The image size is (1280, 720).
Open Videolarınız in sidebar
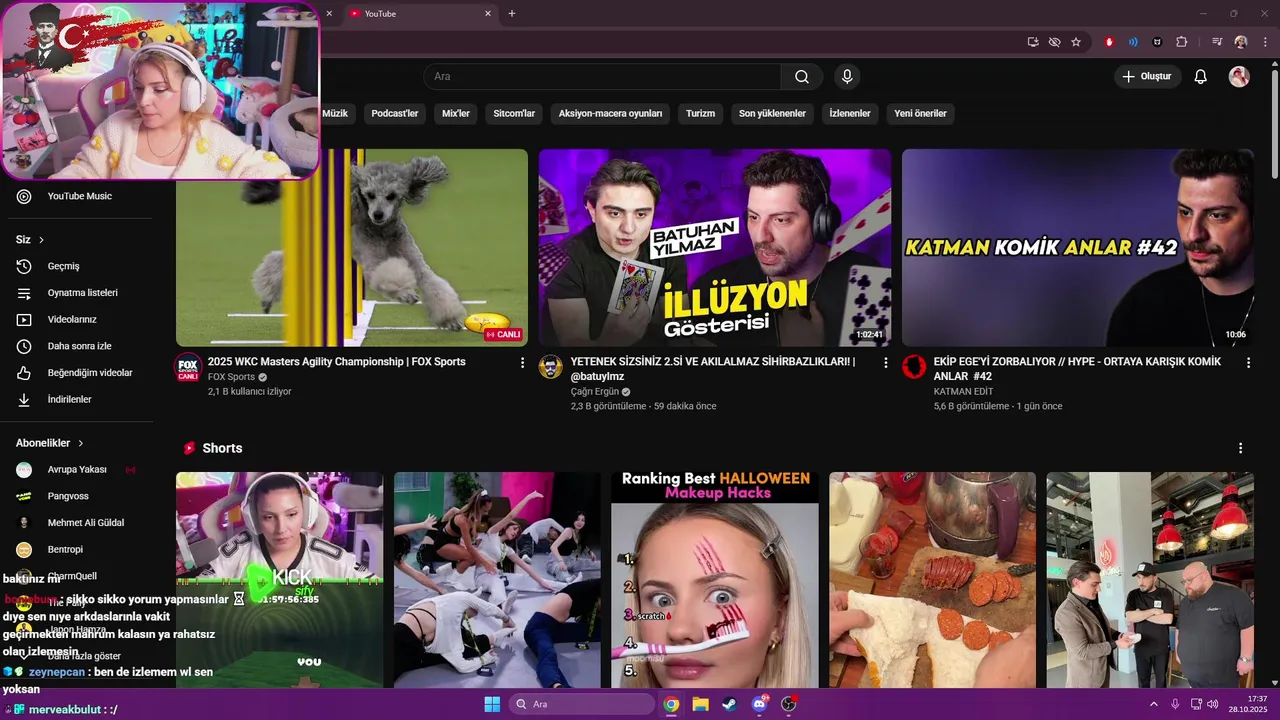[78, 320]
